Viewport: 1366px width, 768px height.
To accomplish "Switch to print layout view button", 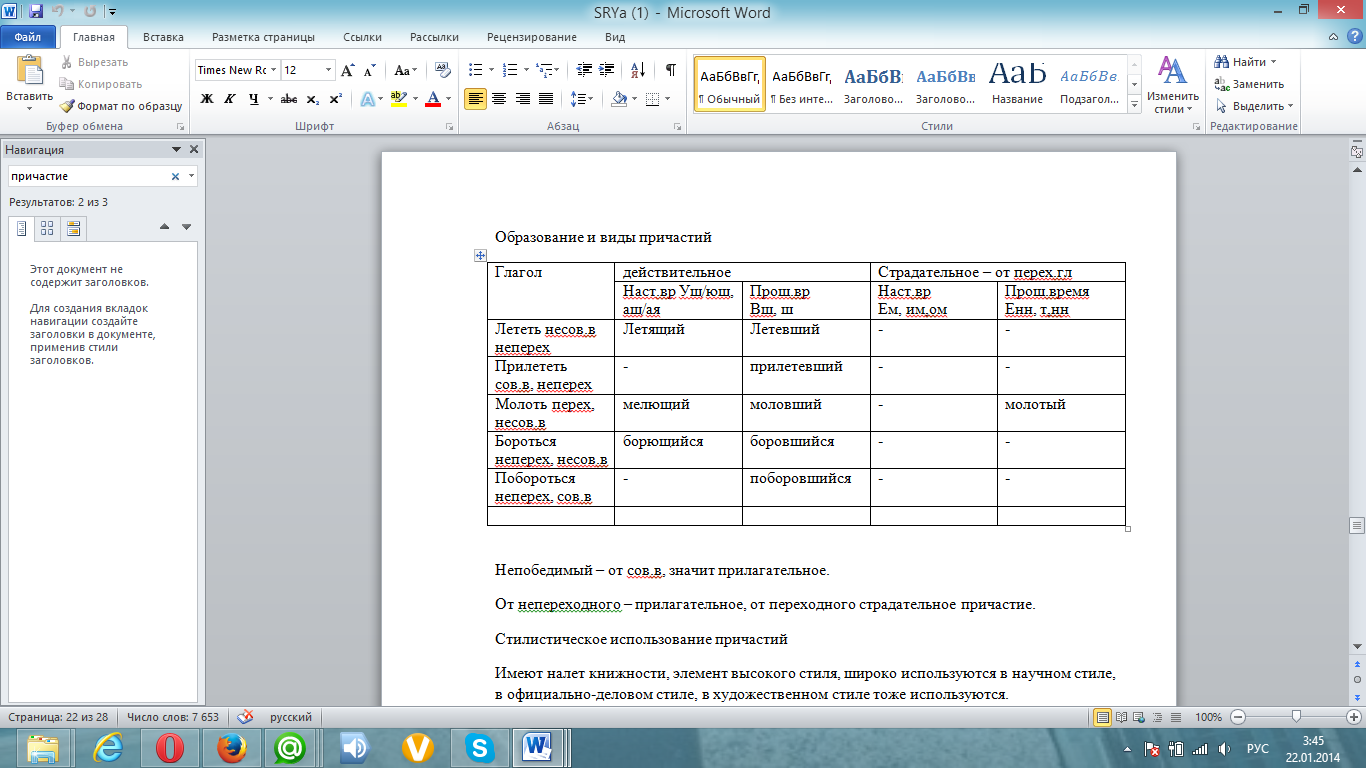I will tap(1103, 717).
